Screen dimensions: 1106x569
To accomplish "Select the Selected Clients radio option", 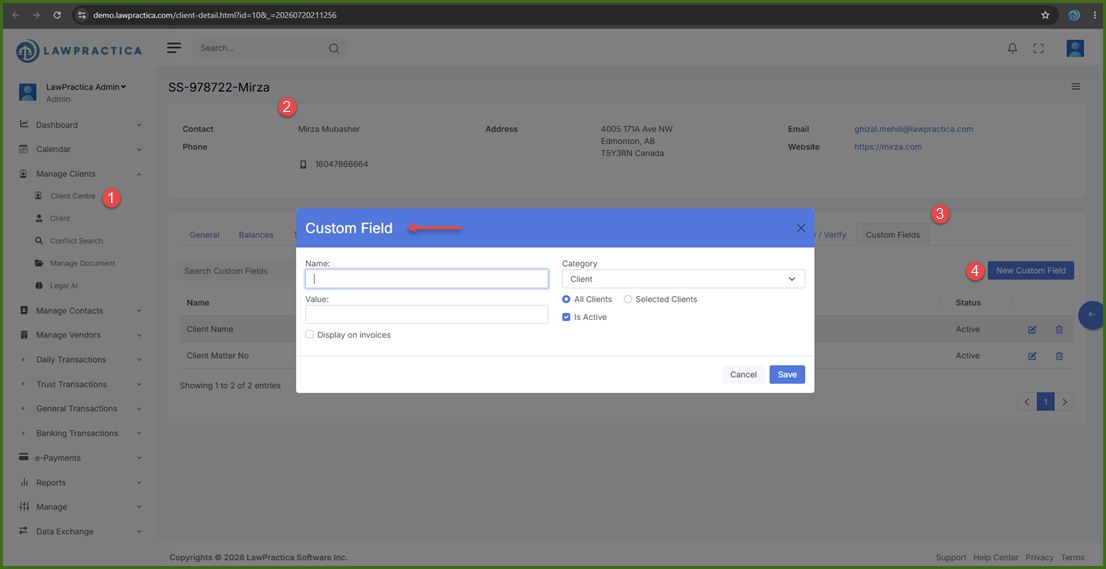I will (x=628, y=300).
